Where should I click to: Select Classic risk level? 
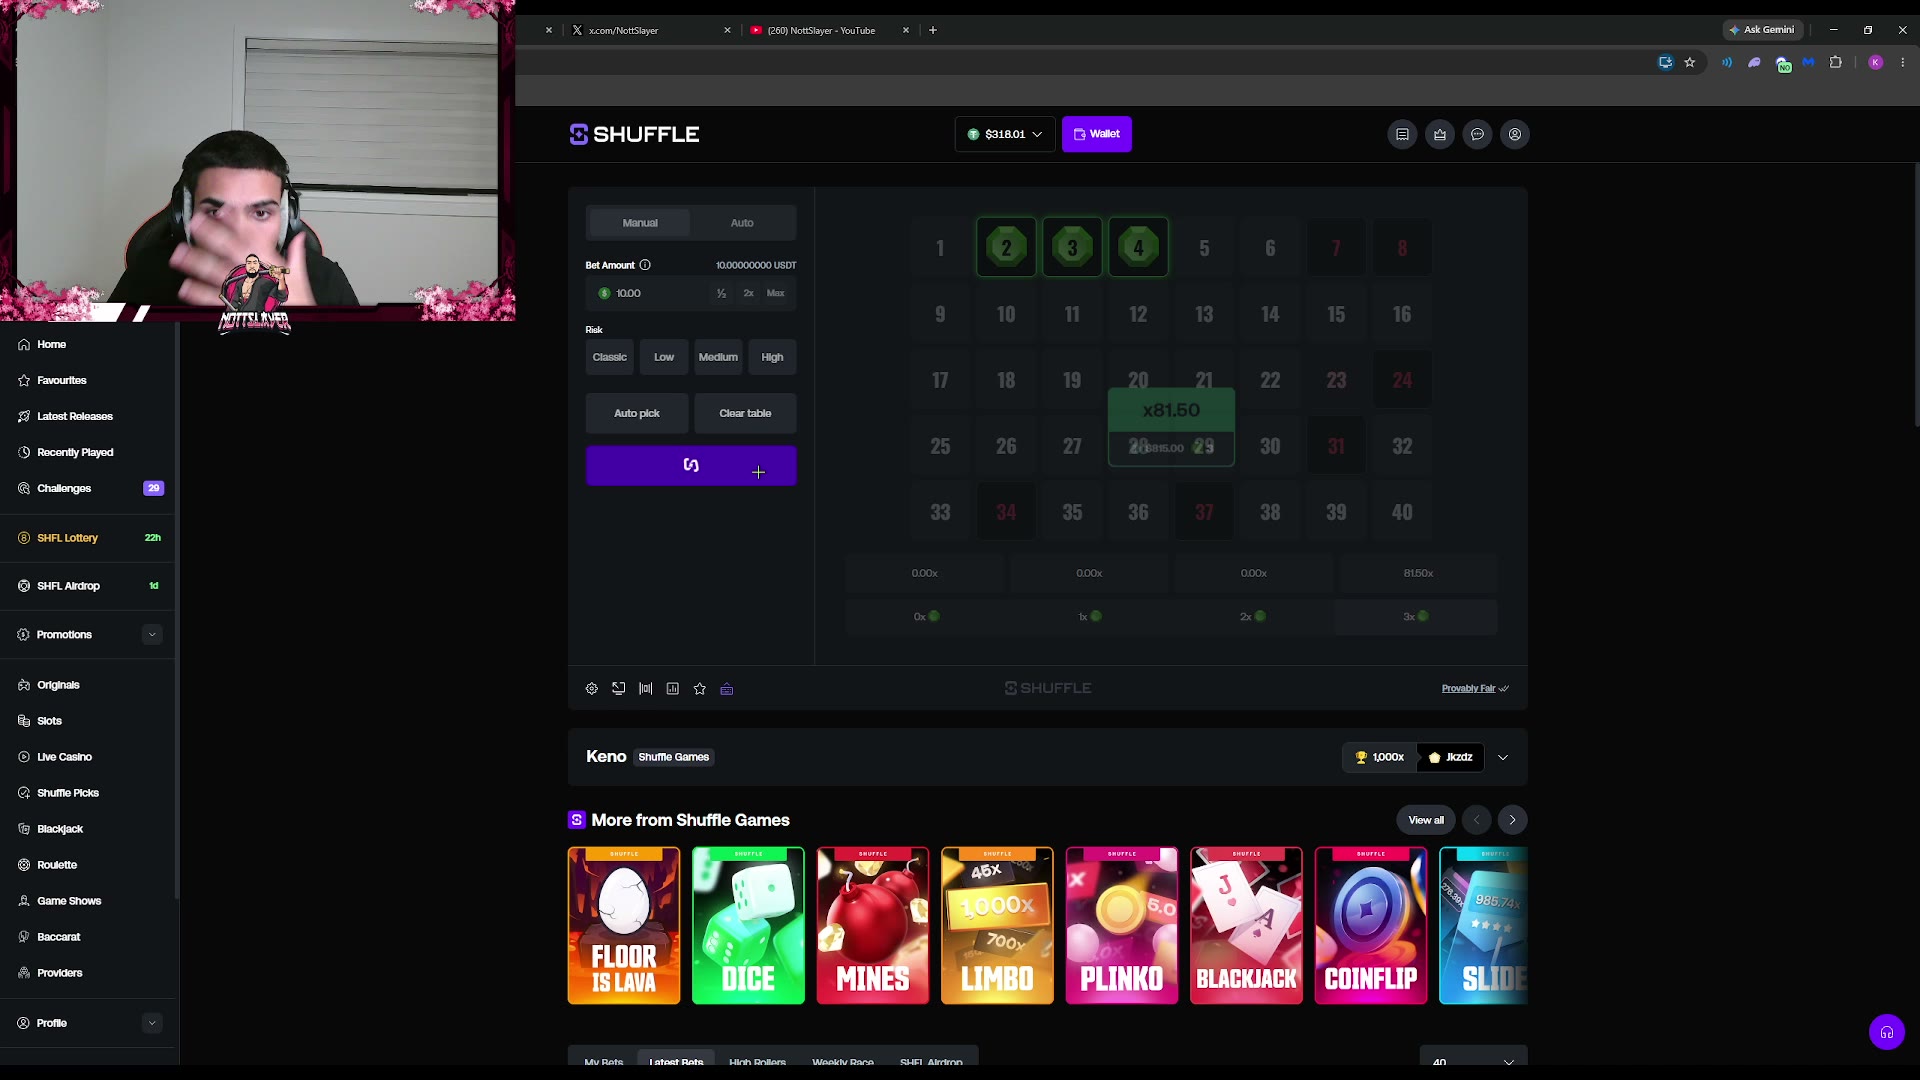click(x=610, y=357)
